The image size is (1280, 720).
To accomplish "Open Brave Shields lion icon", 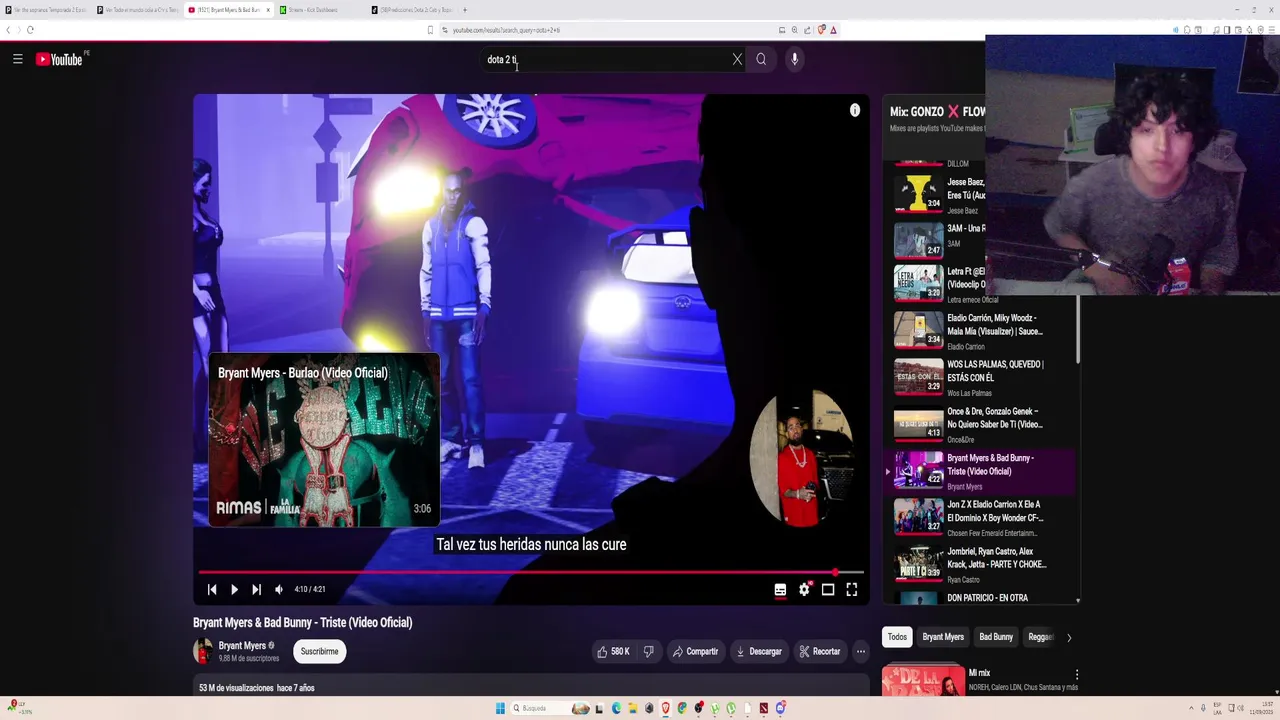I will (822, 30).
